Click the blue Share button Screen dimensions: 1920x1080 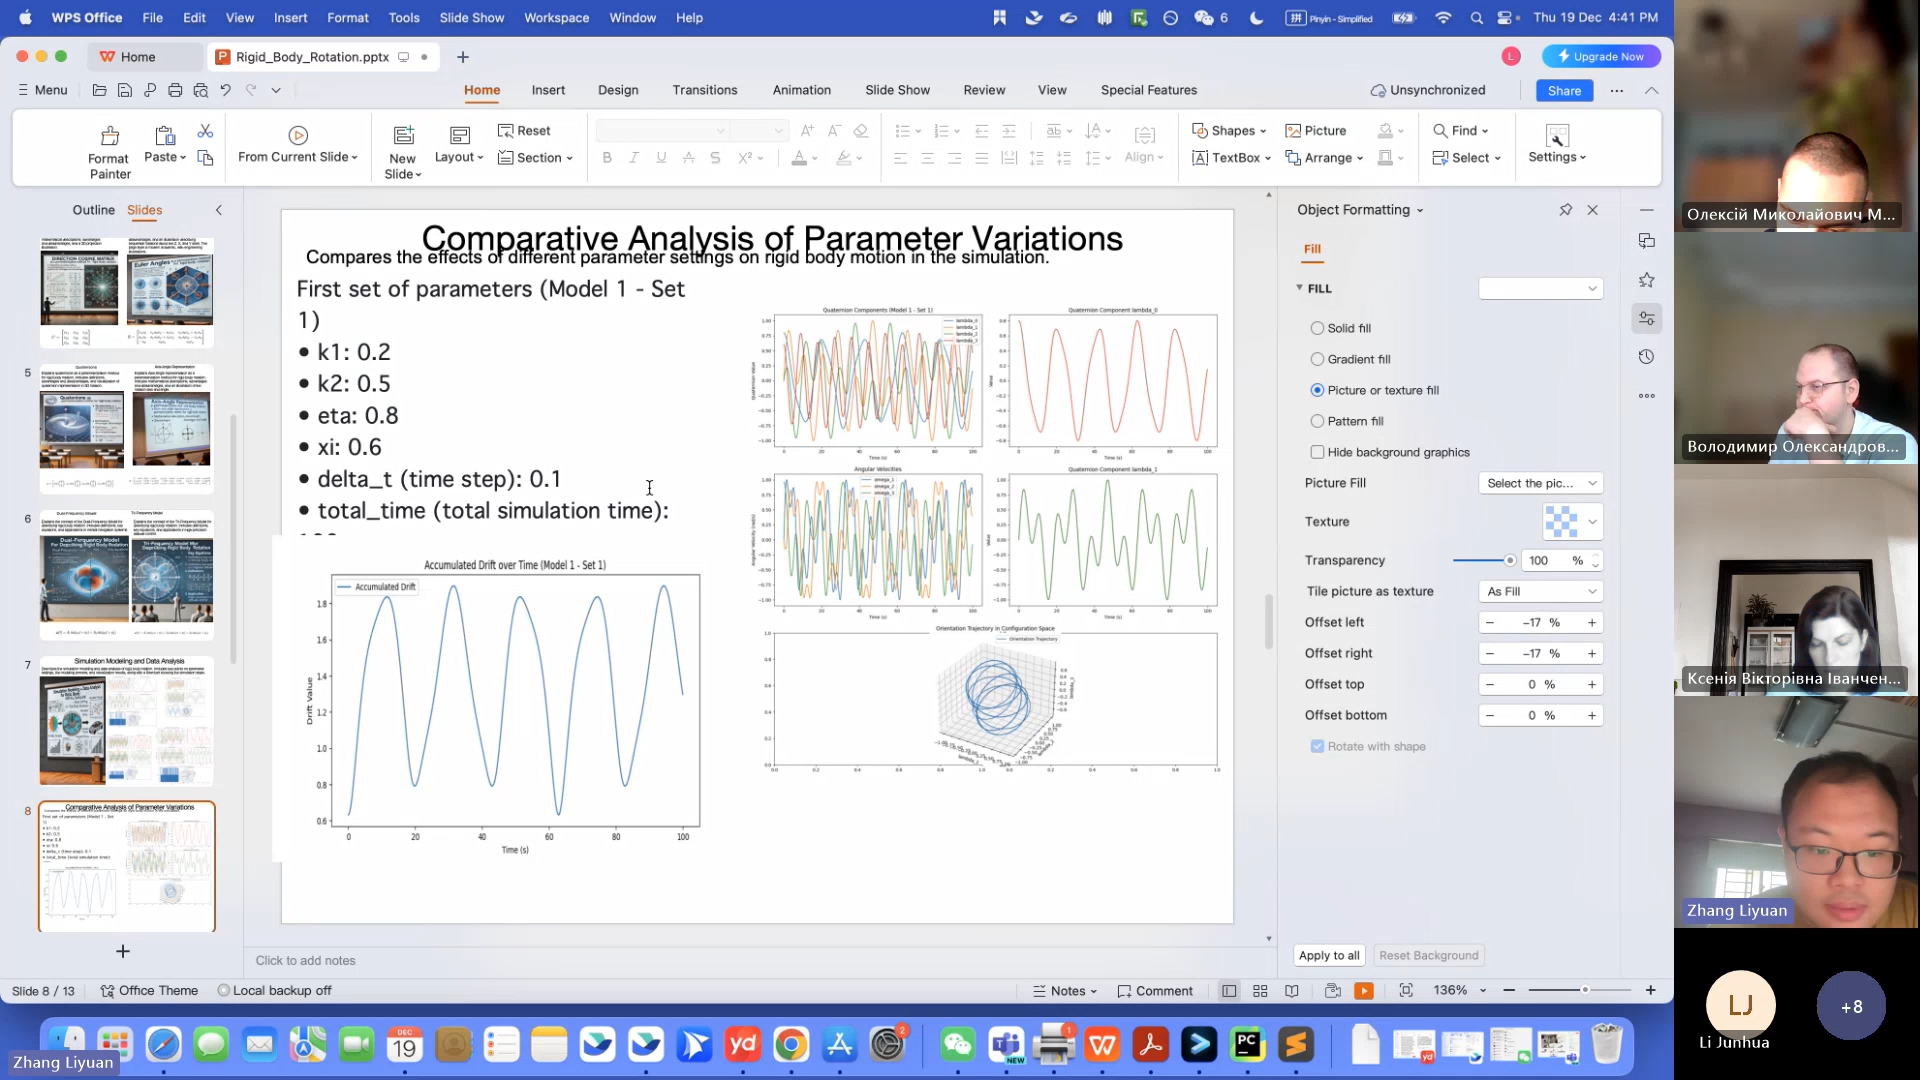[x=1564, y=90]
